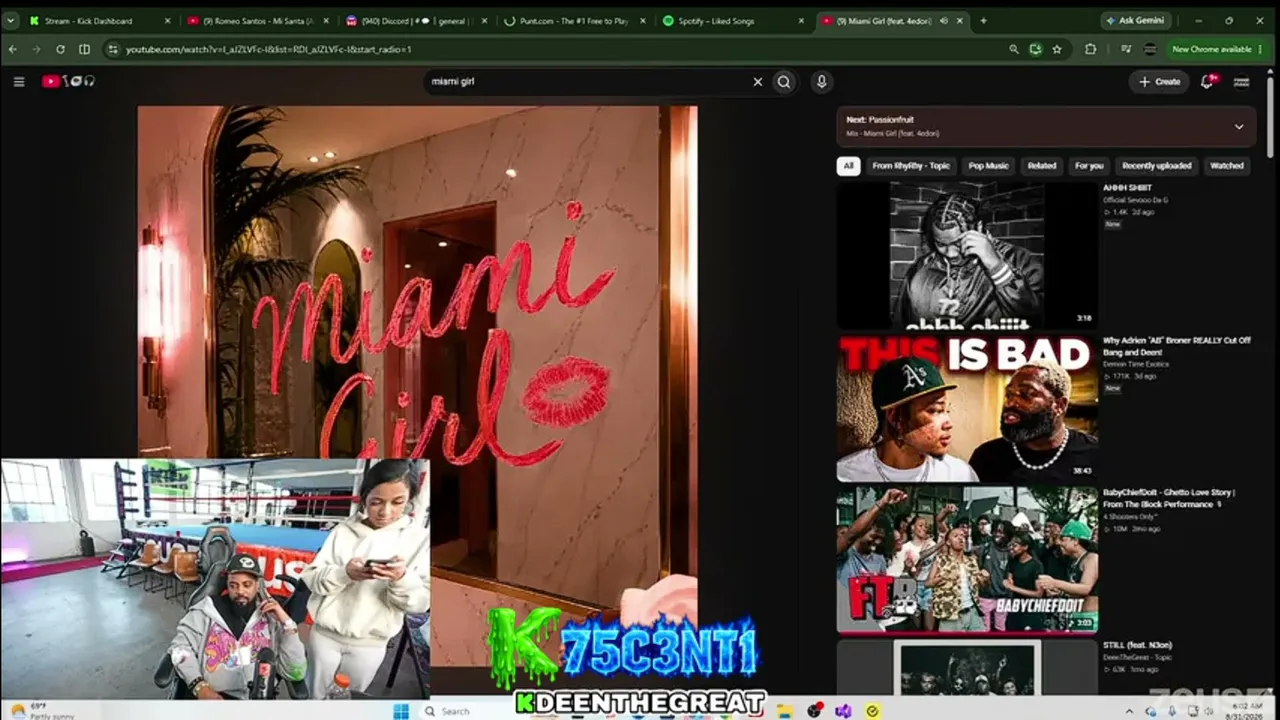Click the 'THIS IS BAD' video thumbnail

click(967, 409)
